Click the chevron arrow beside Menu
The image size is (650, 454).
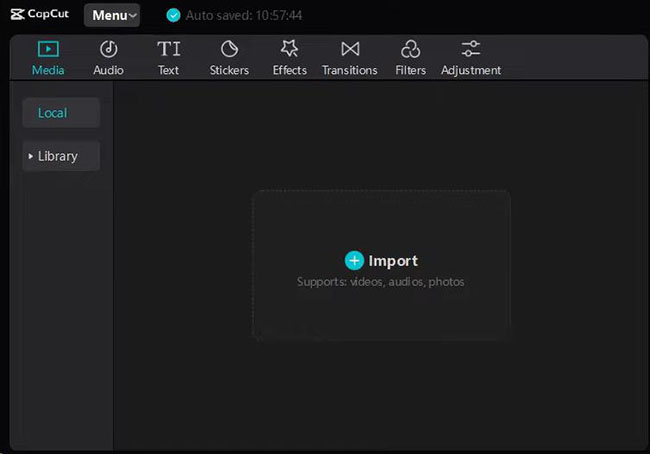point(134,17)
